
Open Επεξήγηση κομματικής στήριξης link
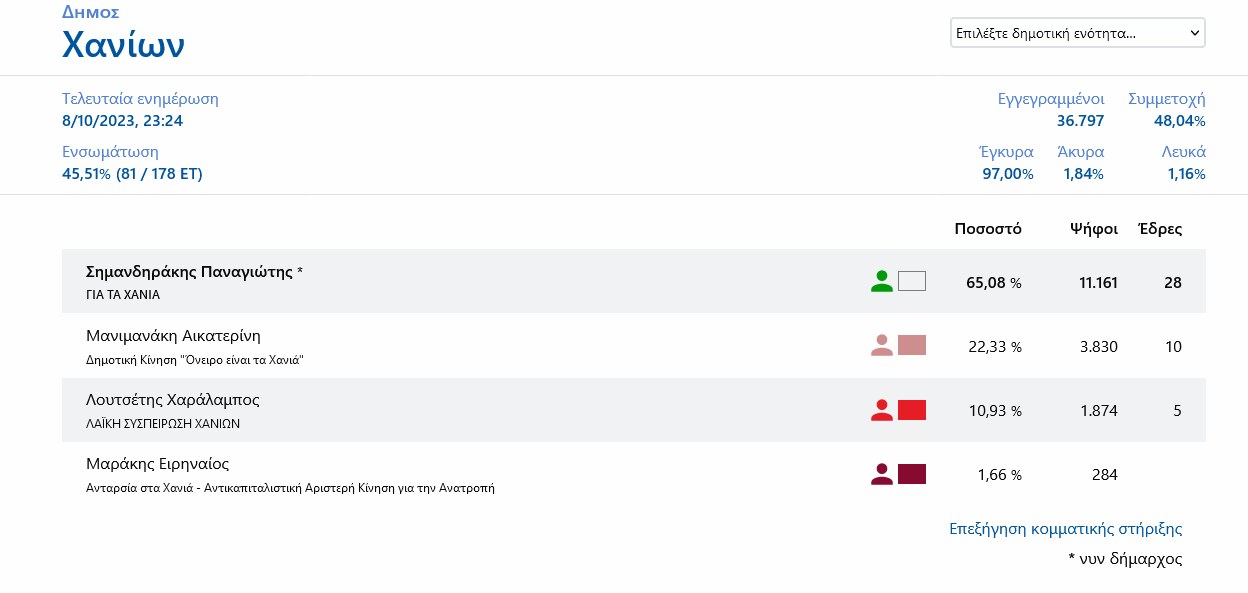click(x=1065, y=529)
